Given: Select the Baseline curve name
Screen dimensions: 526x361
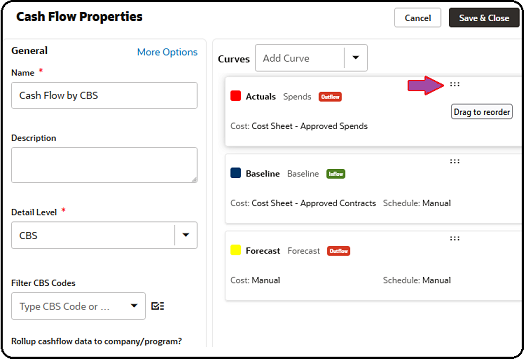Looking at the screenshot, I should (263, 174).
